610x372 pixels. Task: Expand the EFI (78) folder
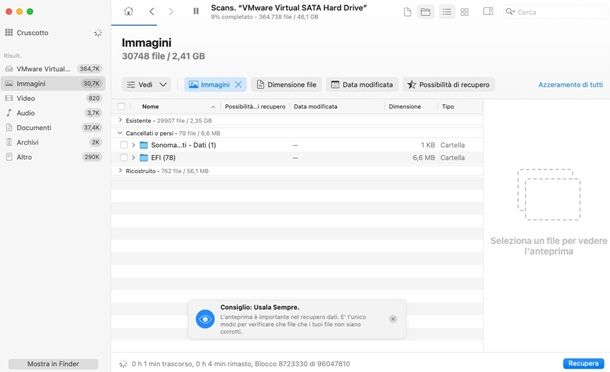(133, 157)
